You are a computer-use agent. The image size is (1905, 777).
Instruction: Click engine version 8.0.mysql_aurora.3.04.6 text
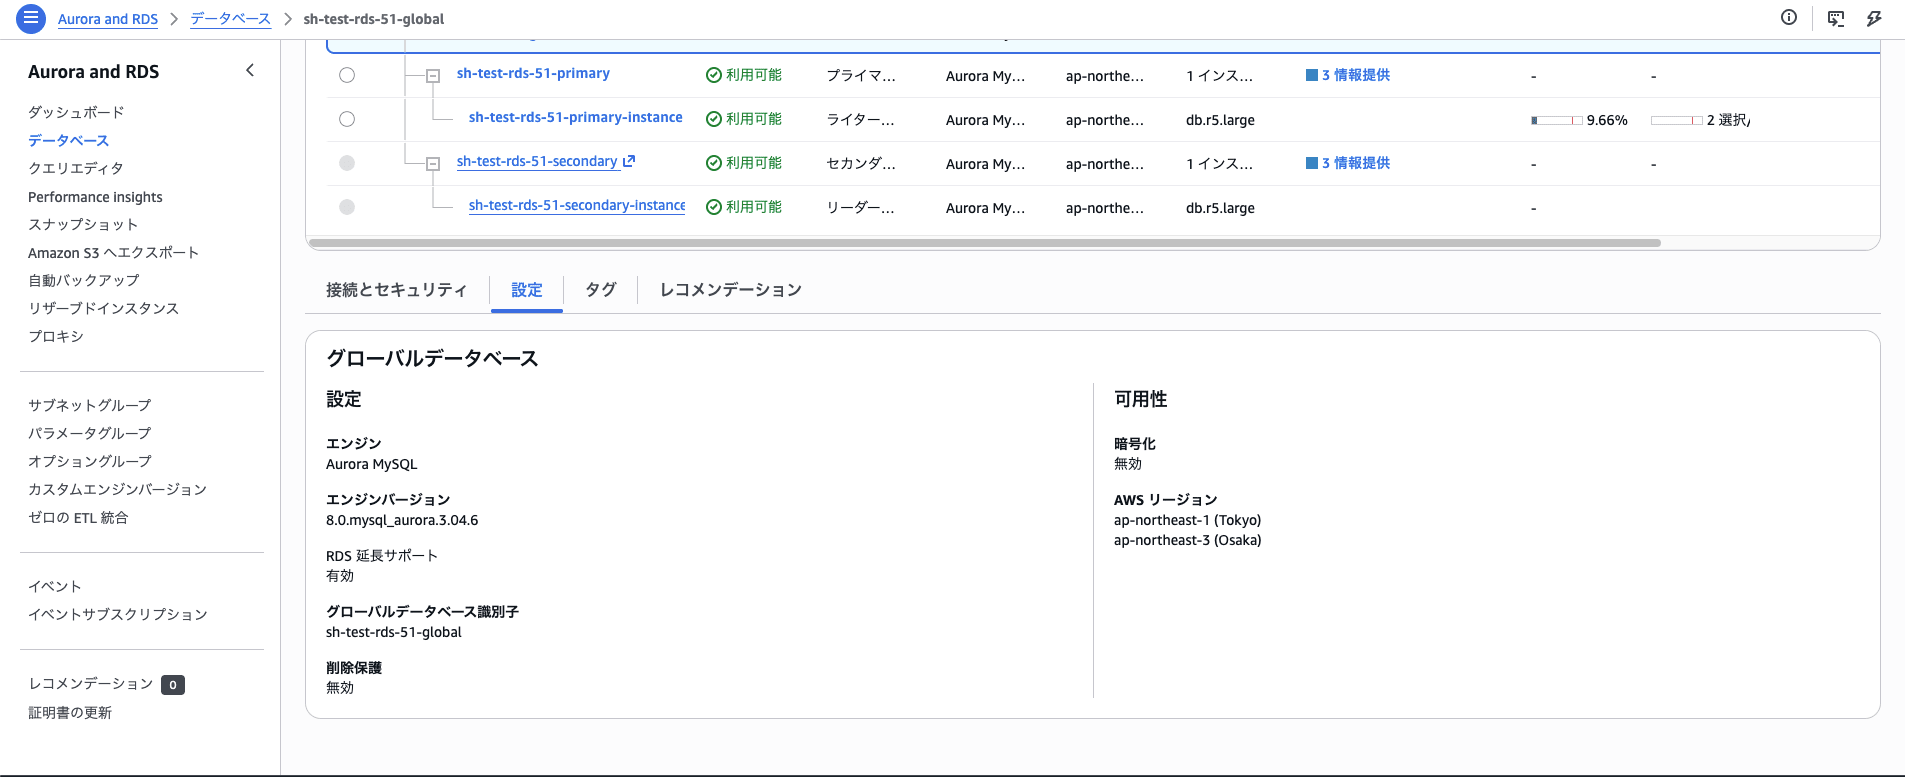[x=402, y=520]
